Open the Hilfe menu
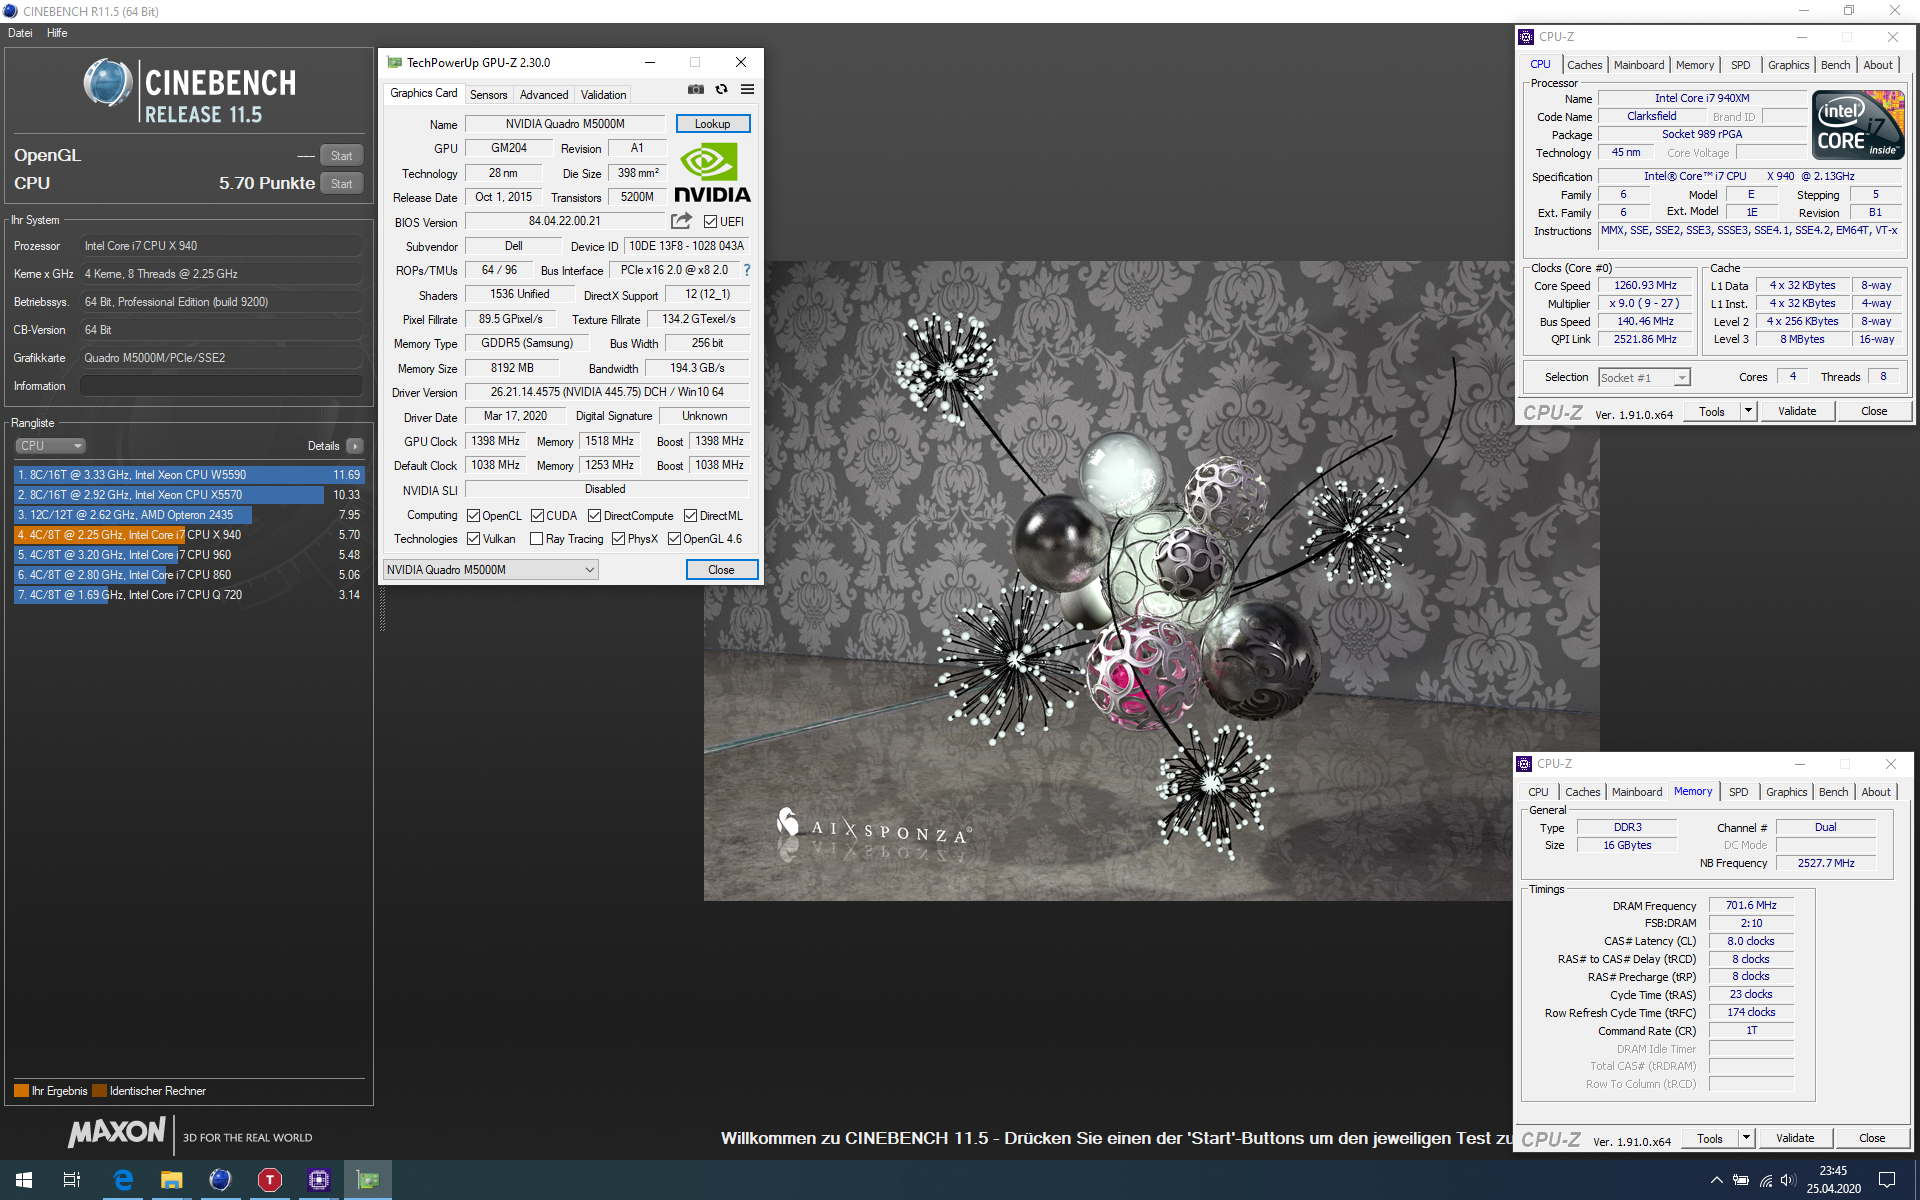The image size is (1920, 1200). (x=57, y=33)
